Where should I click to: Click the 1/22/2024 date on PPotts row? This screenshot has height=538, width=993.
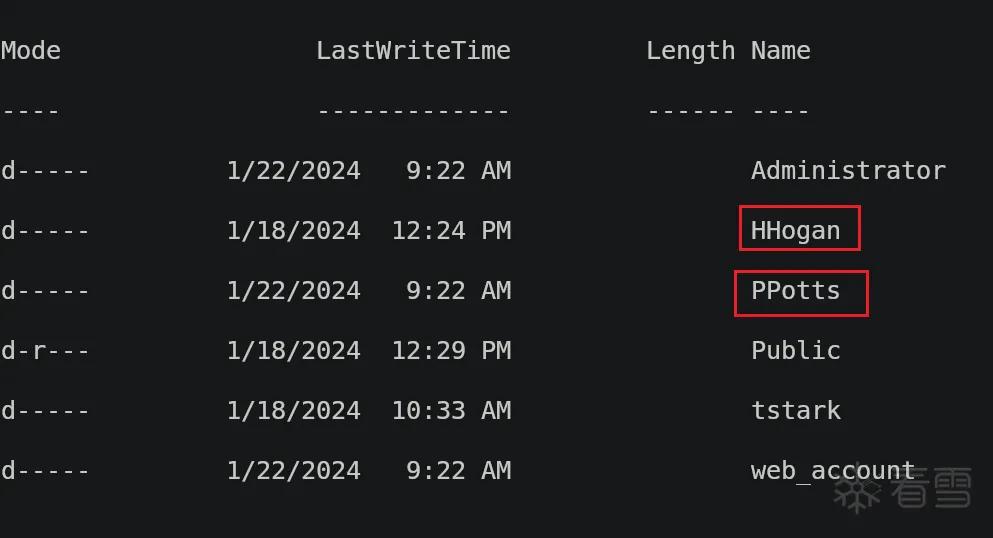coord(293,291)
